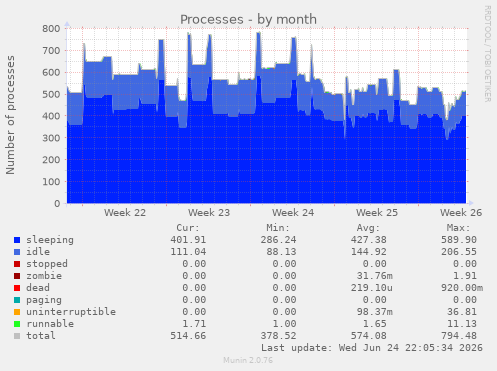Viewport: 497px width, 371px height.
Task: Click dead maximum value 920.00m
Action: point(462,288)
